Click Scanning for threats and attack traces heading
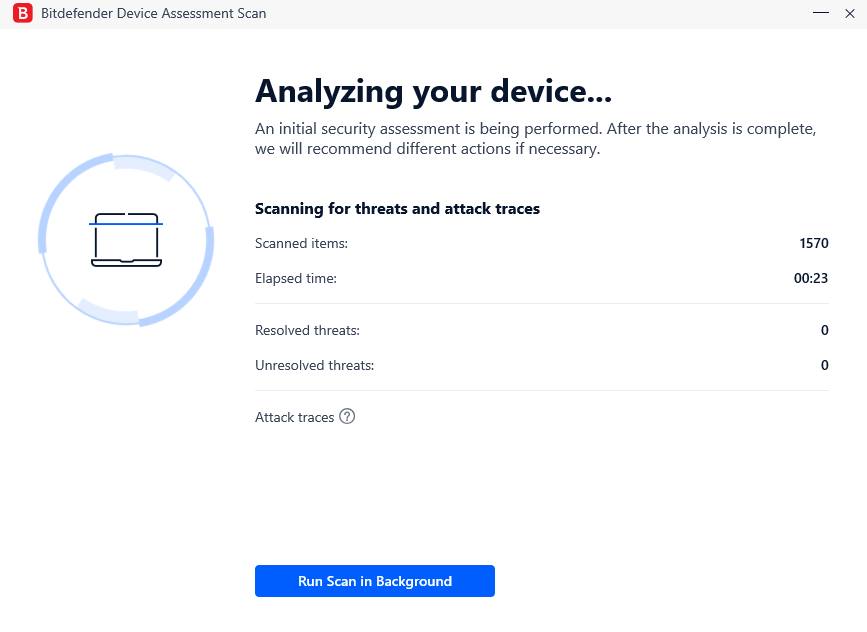 [398, 208]
